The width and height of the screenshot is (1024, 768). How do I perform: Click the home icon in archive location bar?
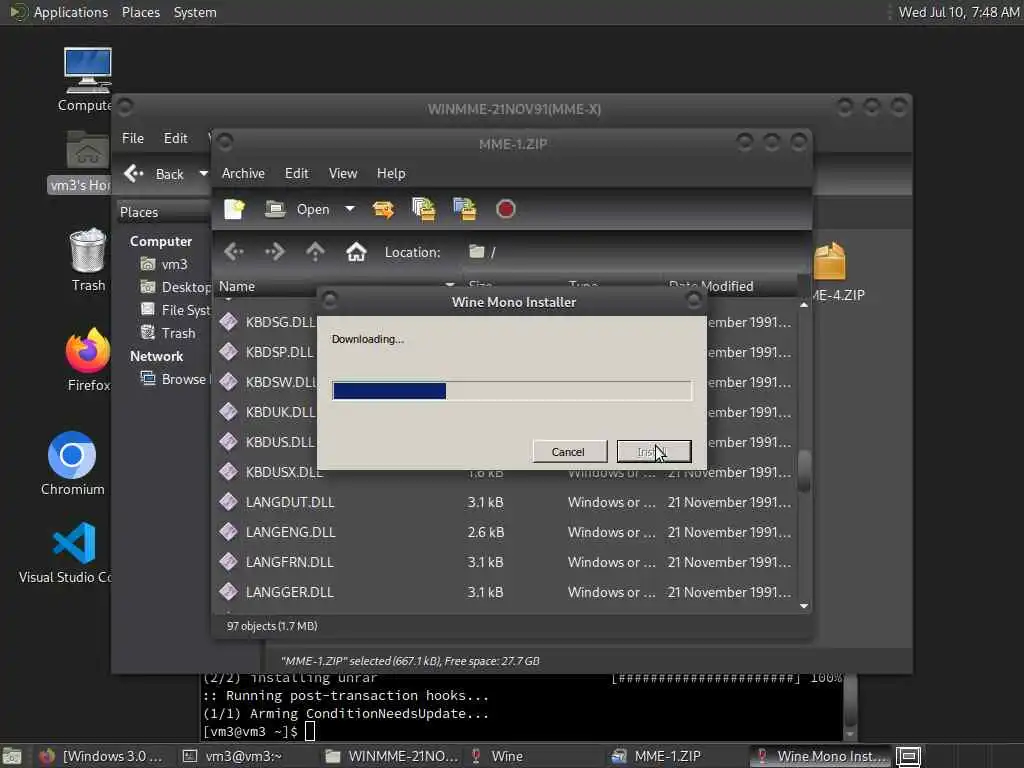pyautogui.click(x=356, y=252)
